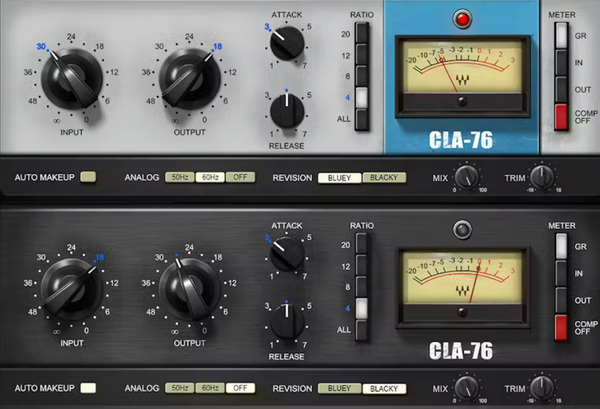Image resolution: width=600 pixels, height=409 pixels.
Task: Set Bluey unit ANALOG to 50Hz
Action: point(180,177)
